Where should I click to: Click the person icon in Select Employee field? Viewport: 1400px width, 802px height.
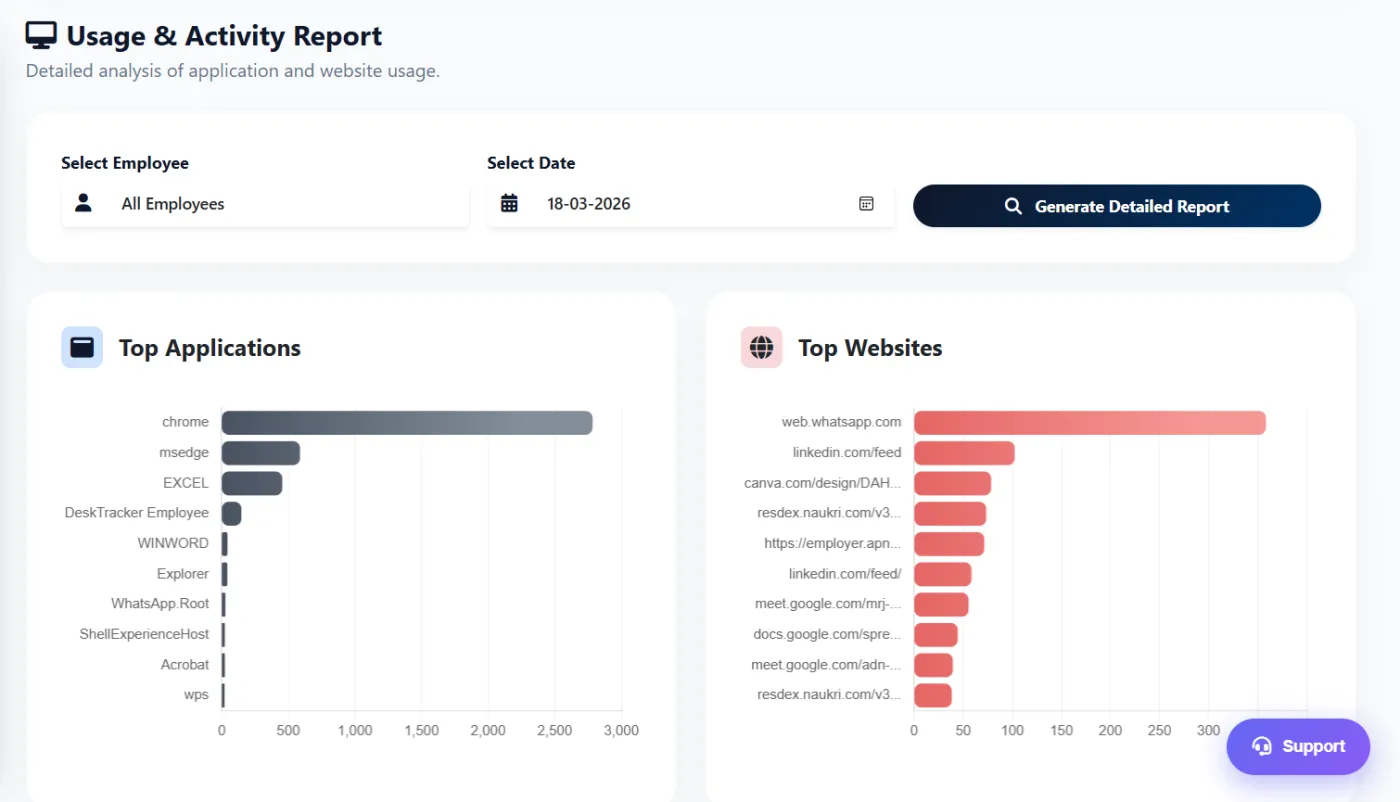83,204
